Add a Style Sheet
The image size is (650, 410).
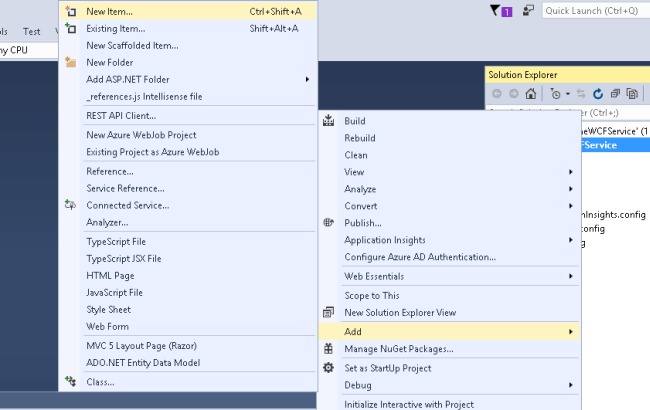tap(188, 310)
